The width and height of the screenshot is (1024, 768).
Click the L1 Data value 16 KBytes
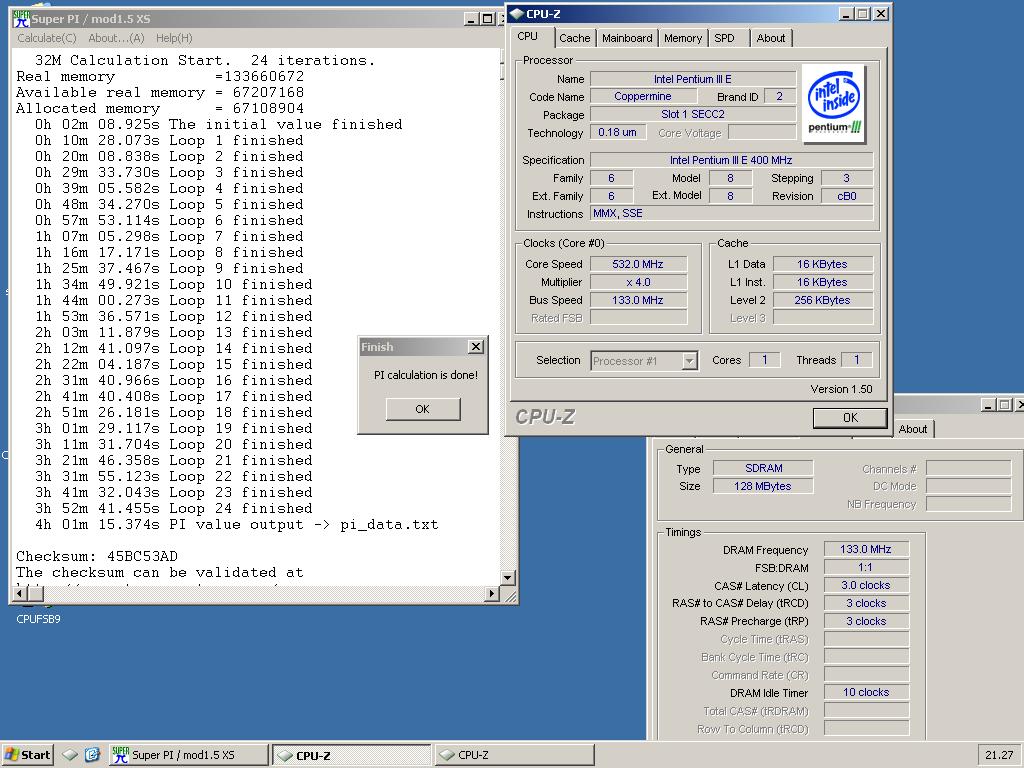[823, 264]
